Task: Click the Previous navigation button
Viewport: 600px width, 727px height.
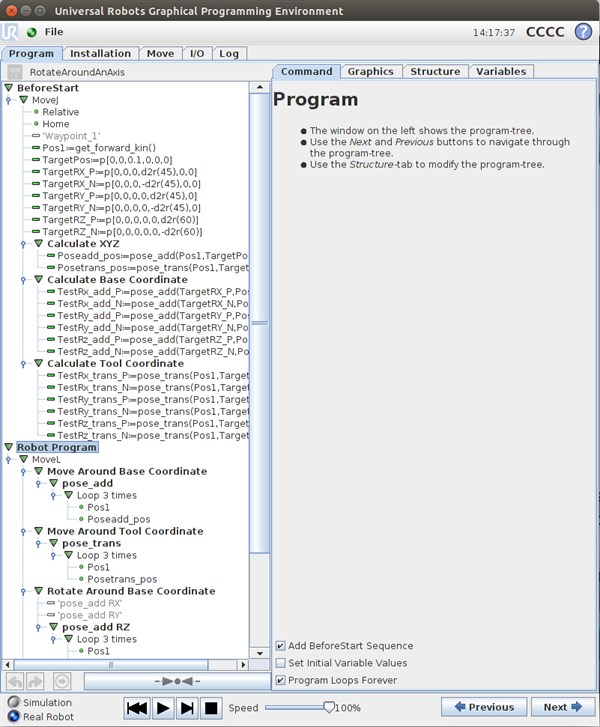Action: point(484,707)
